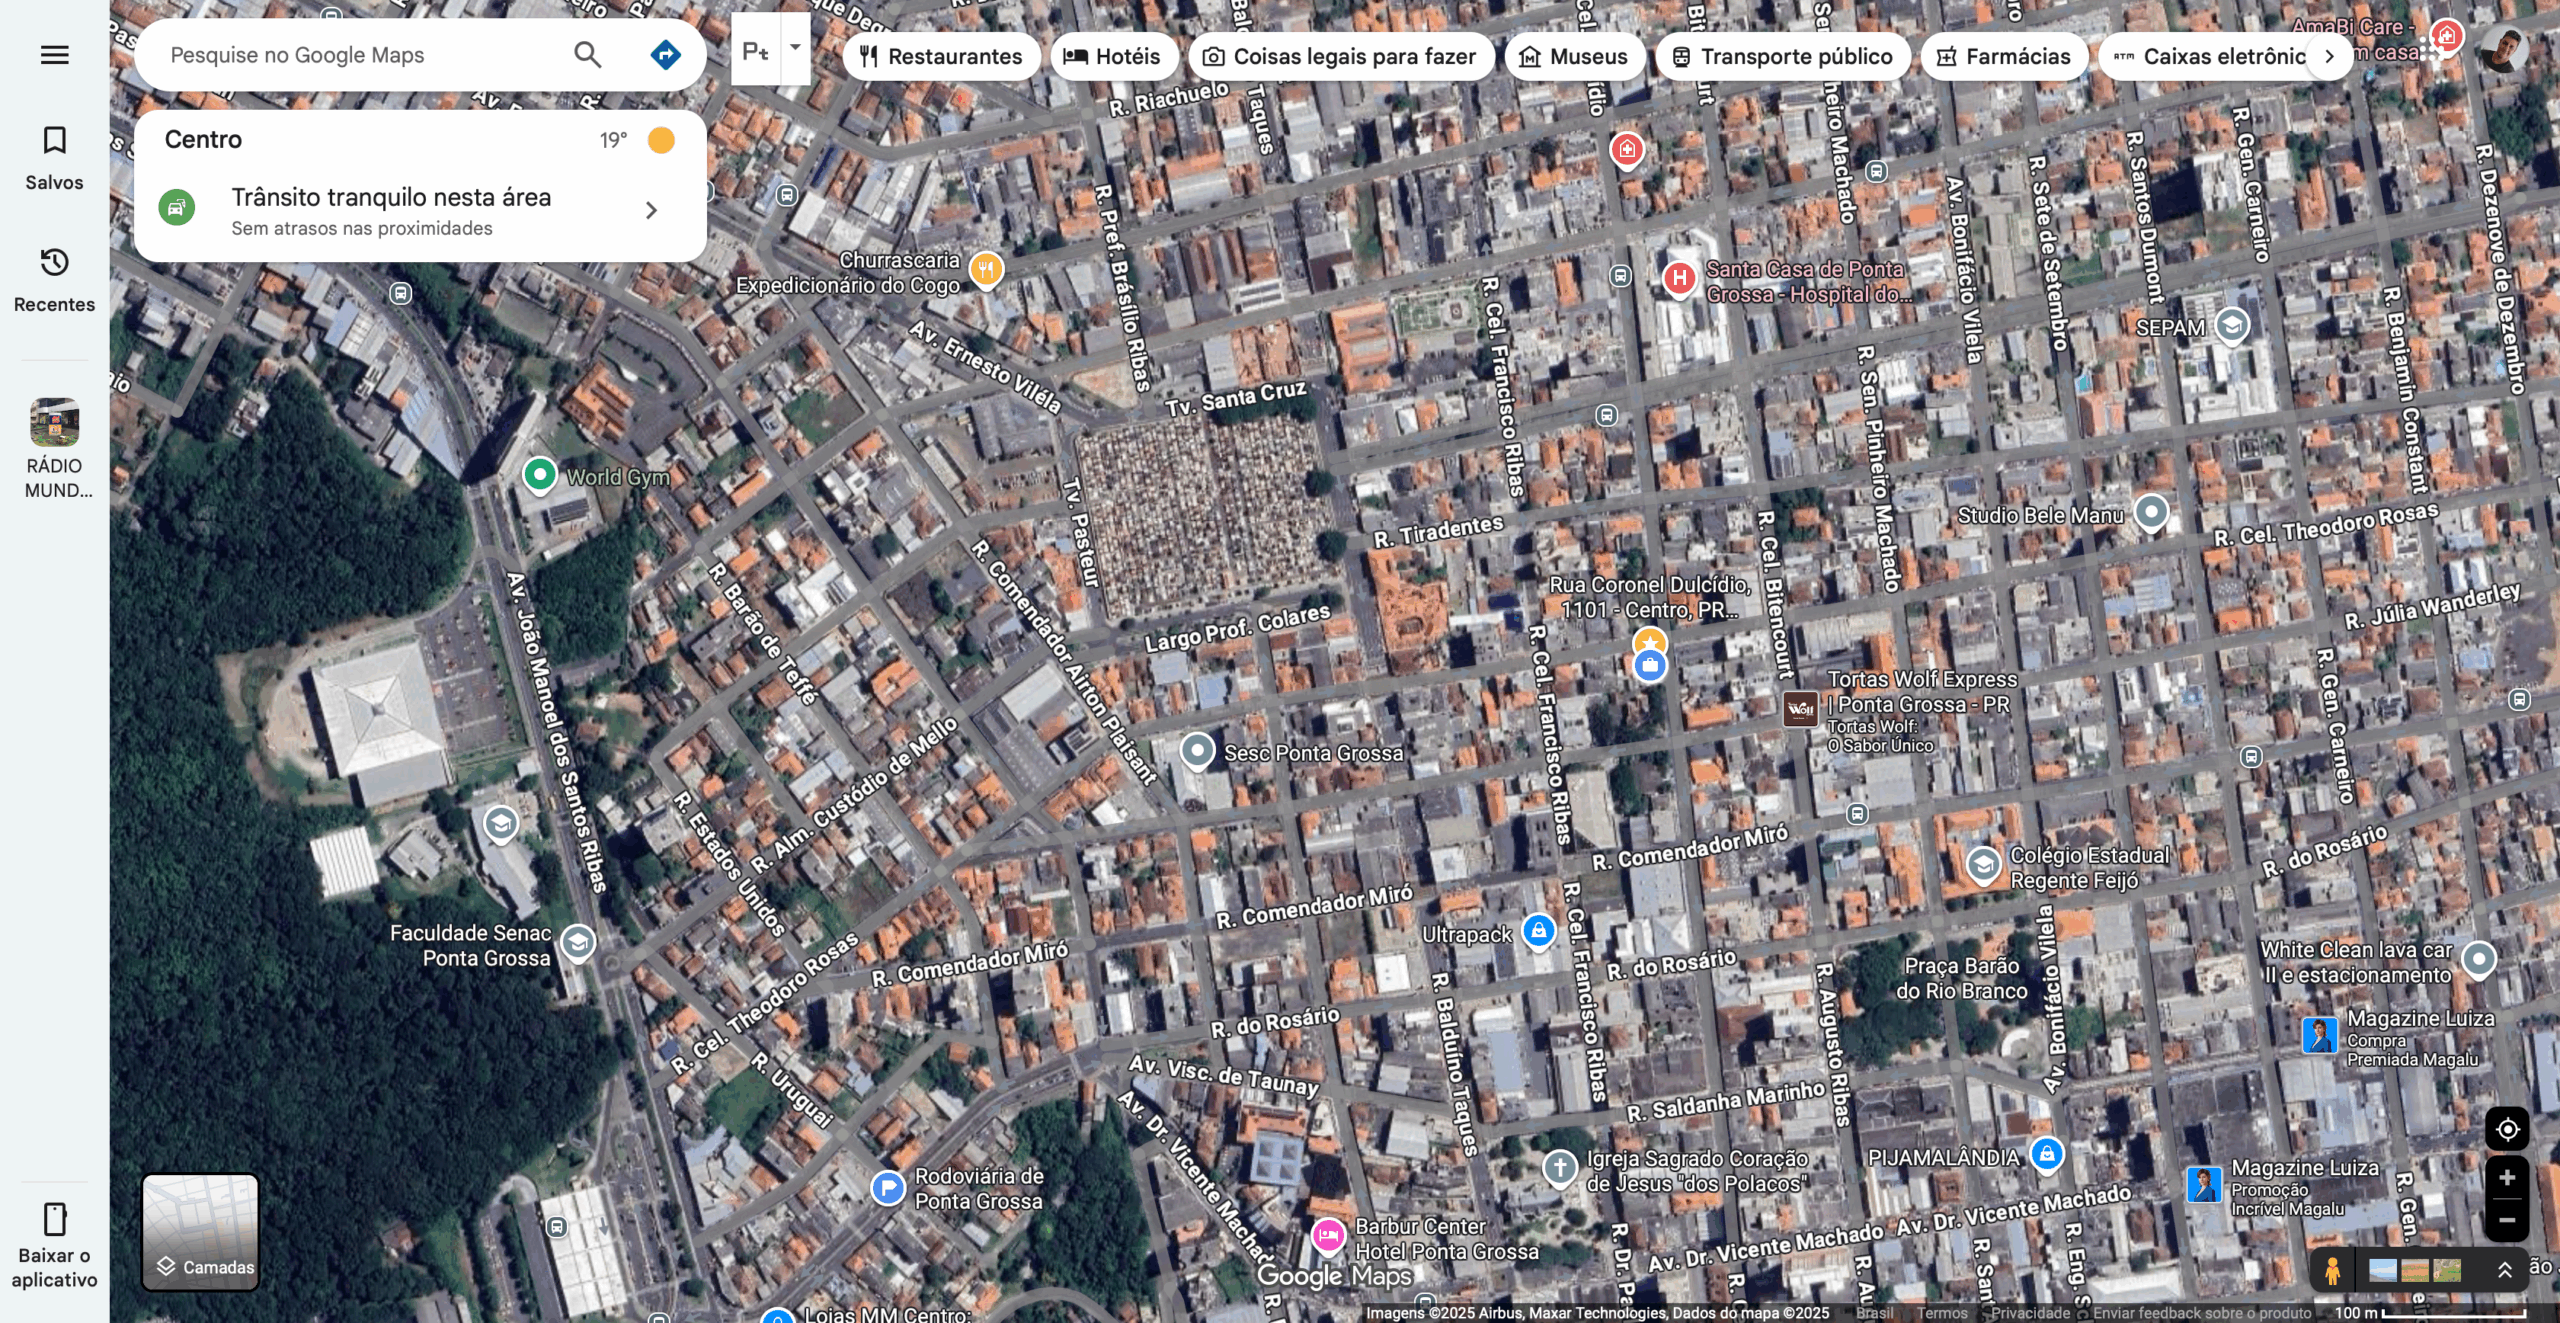Center map on my location
Image resolution: width=2560 pixels, height=1323 pixels.
click(2506, 1129)
